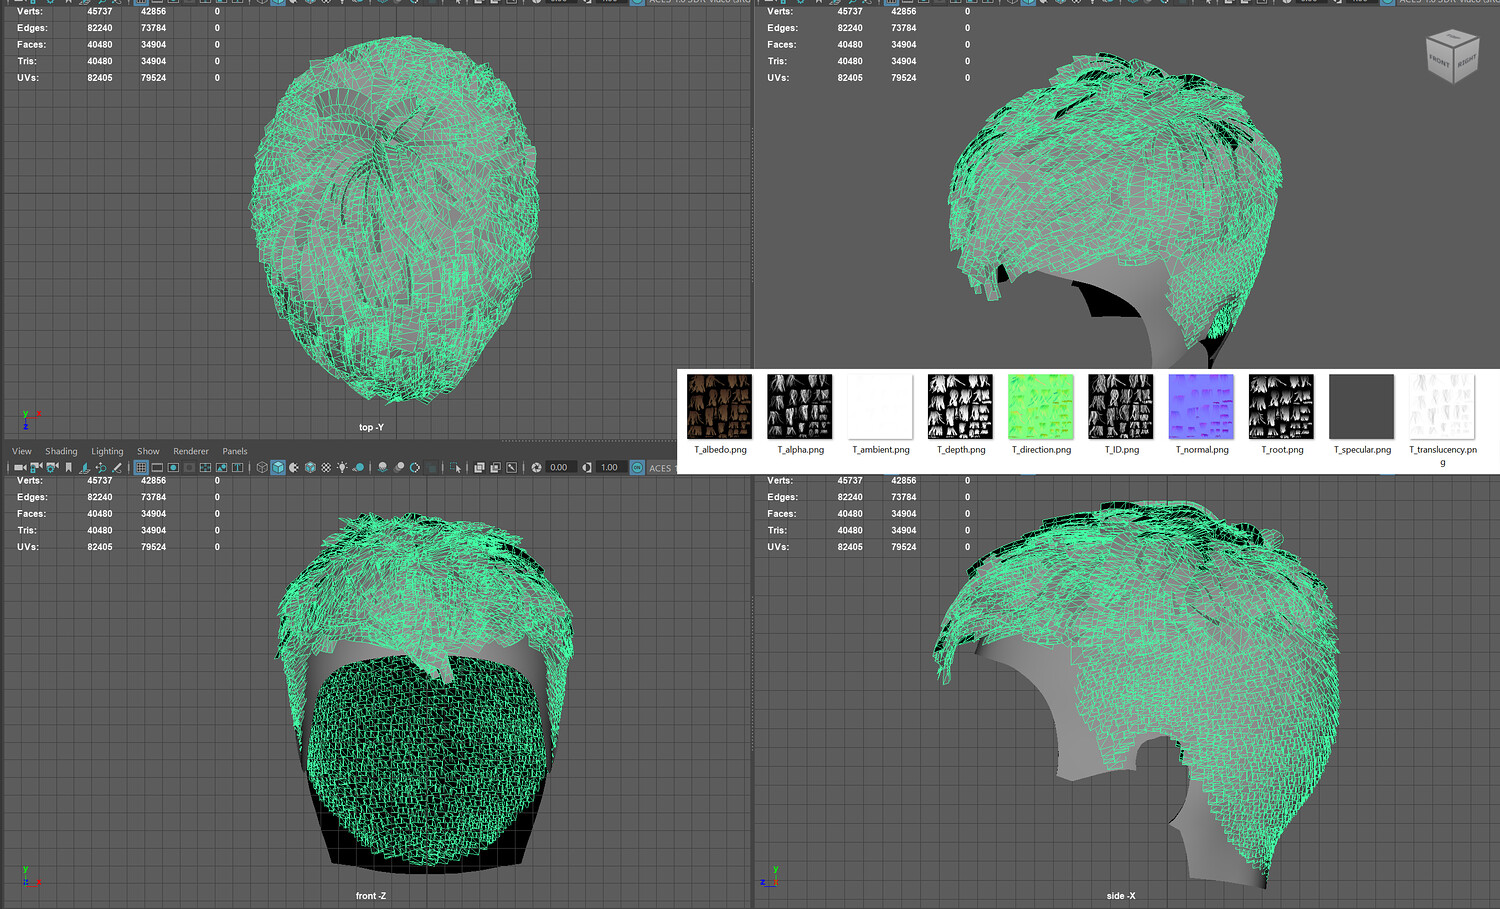
Task: Click the Multisample Anti-aliasing icon
Action: (415, 467)
